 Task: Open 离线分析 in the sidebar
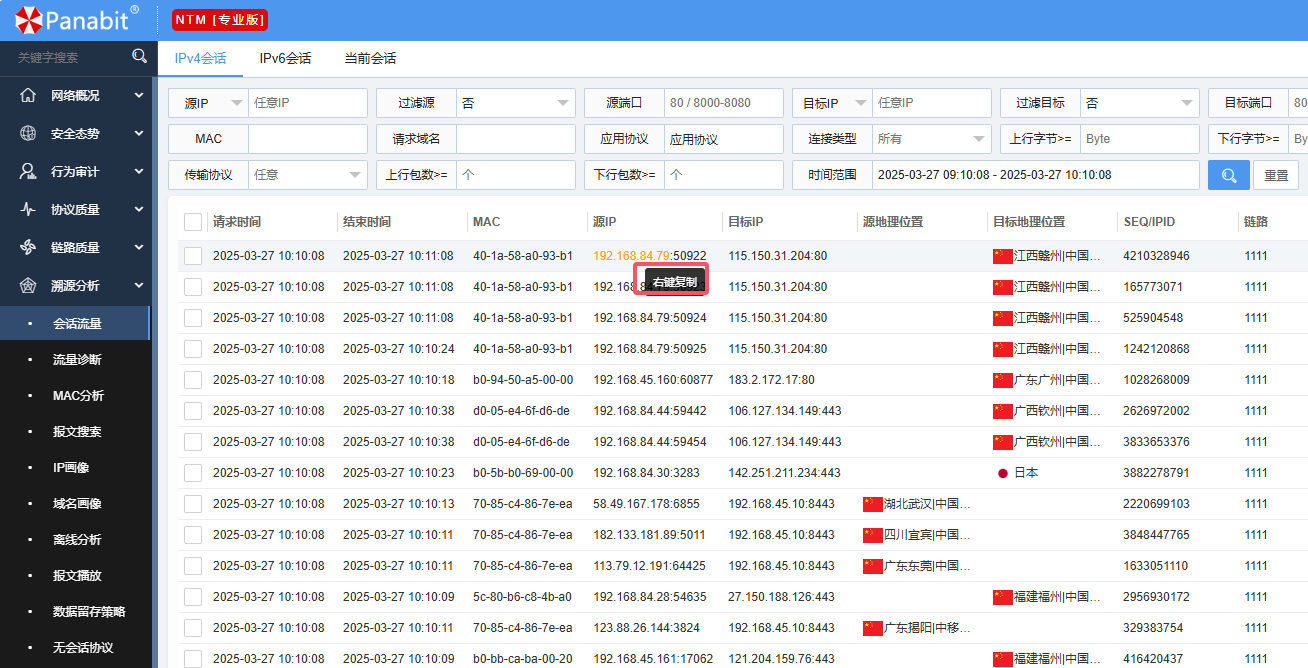pos(76,540)
